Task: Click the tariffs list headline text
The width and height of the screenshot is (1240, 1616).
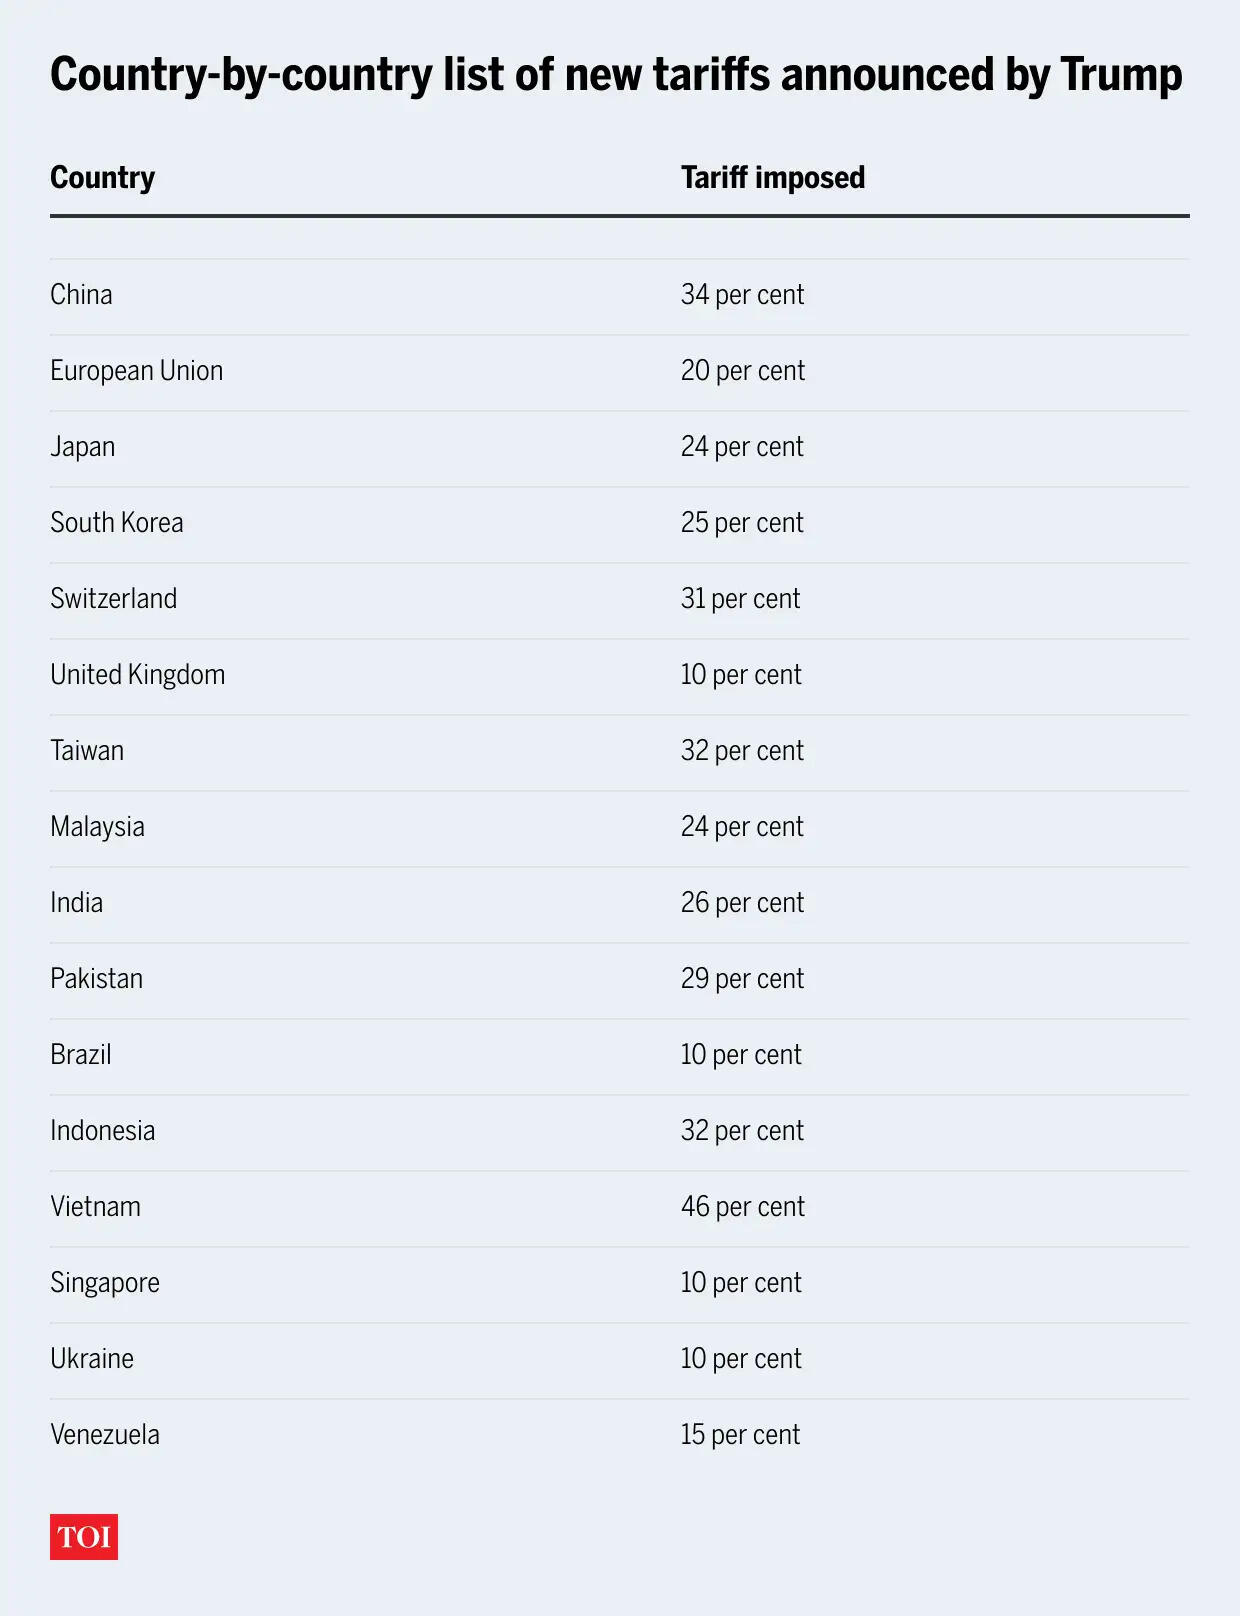Action: click(x=616, y=75)
